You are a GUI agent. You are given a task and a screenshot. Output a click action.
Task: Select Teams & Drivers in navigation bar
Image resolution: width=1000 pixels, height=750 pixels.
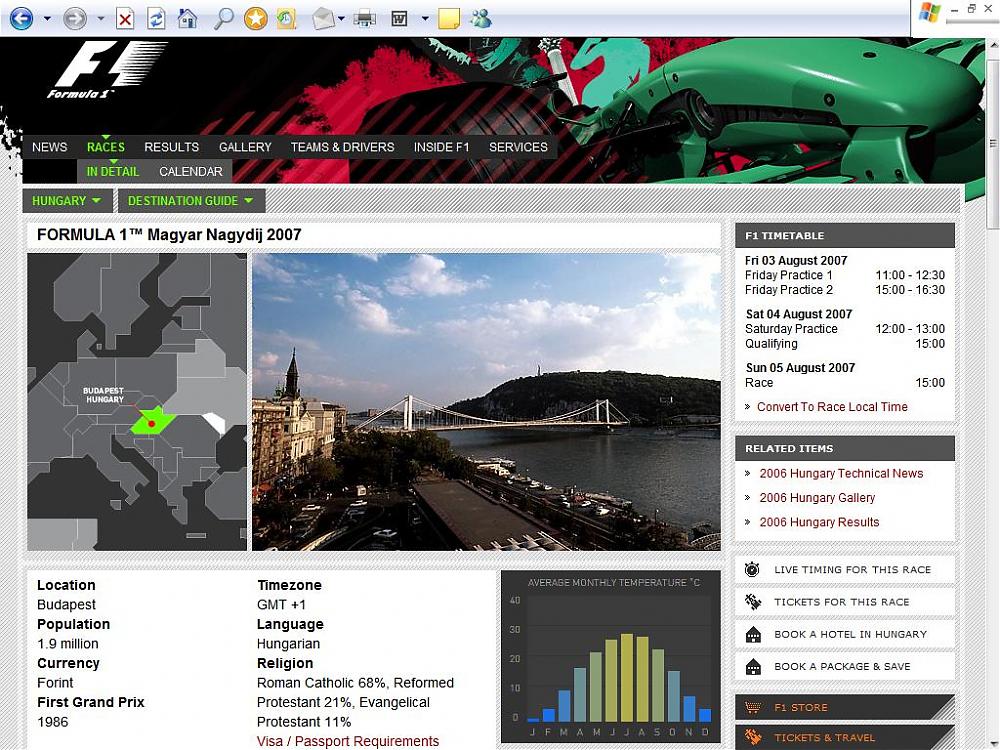coord(342,147)
